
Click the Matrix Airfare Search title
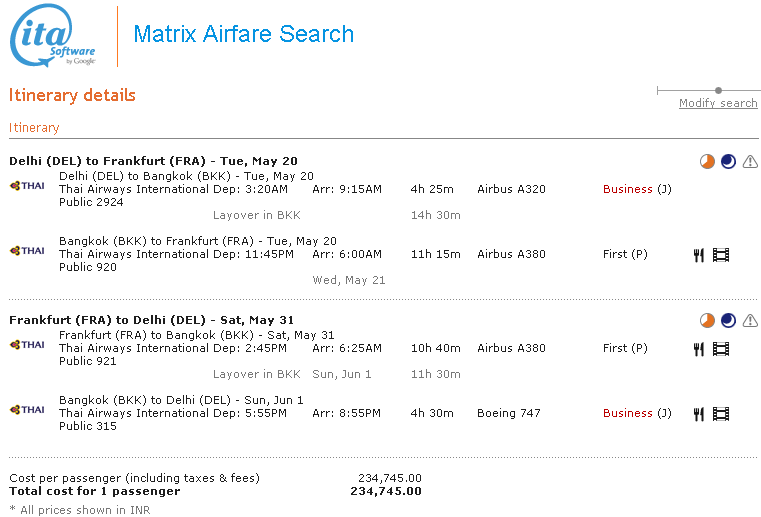click(x=243, y=34)
